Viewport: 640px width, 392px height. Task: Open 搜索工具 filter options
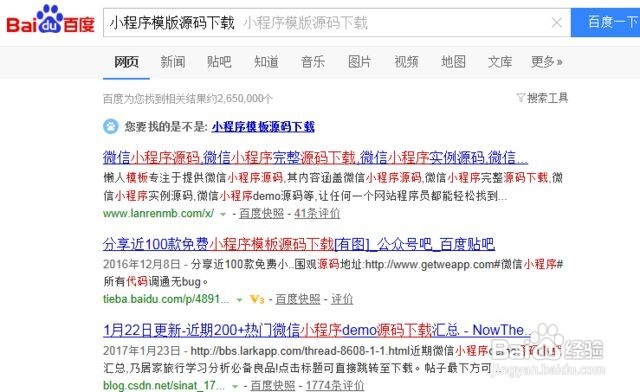pos(547,98)
